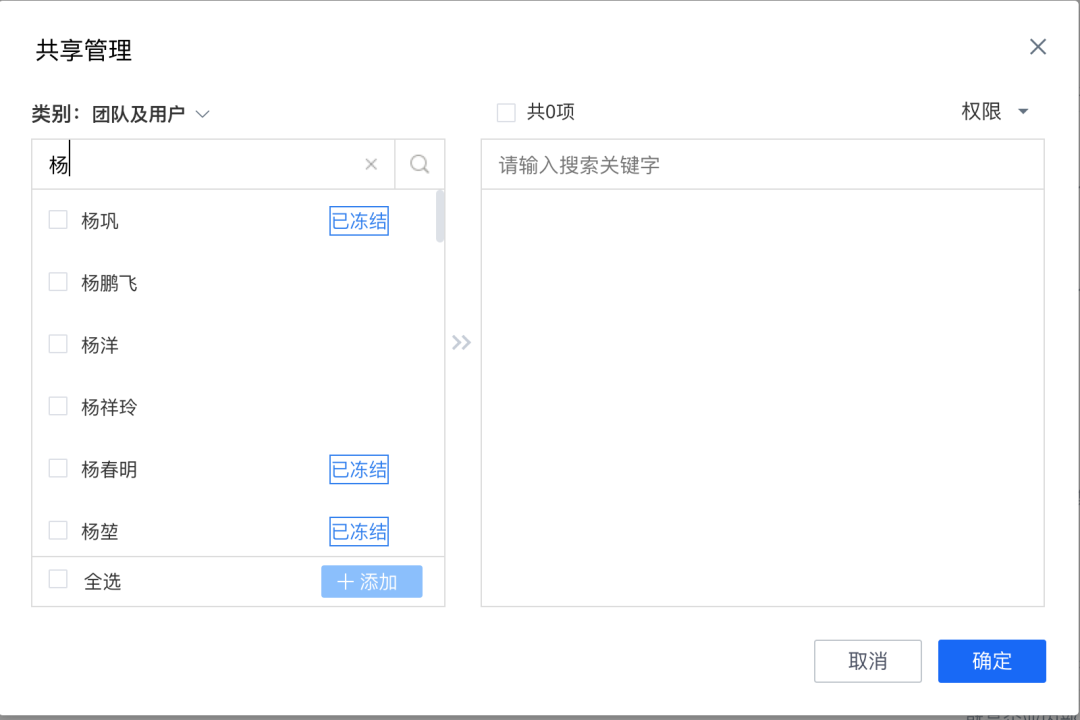Click the name 杨洋

click(x=100, y=345)
